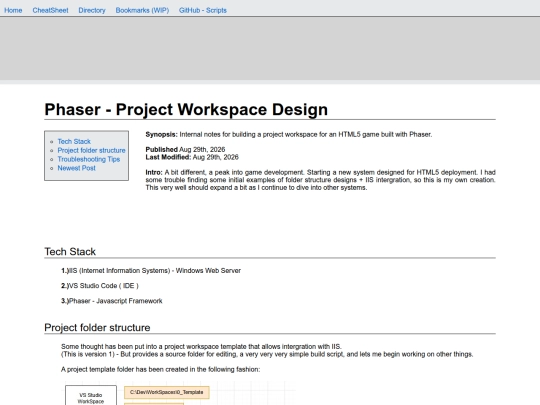
Task: Click the Synopsis label text
Action: coord(162,134)
